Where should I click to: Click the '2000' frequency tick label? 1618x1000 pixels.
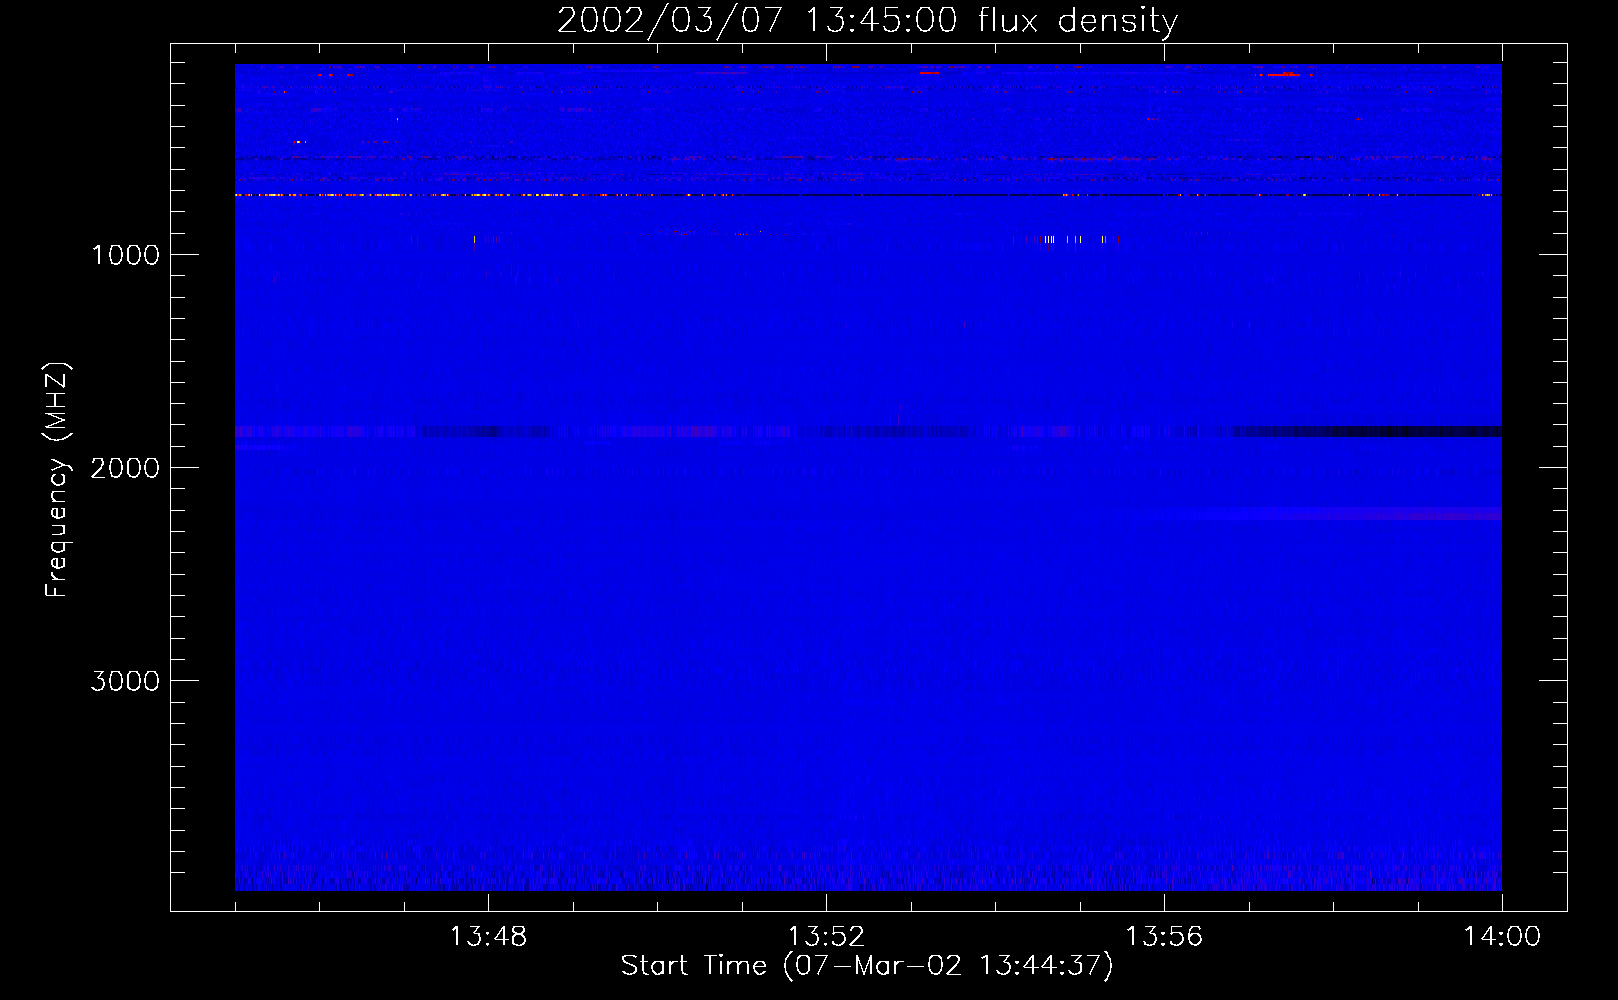tap(125, 468)
